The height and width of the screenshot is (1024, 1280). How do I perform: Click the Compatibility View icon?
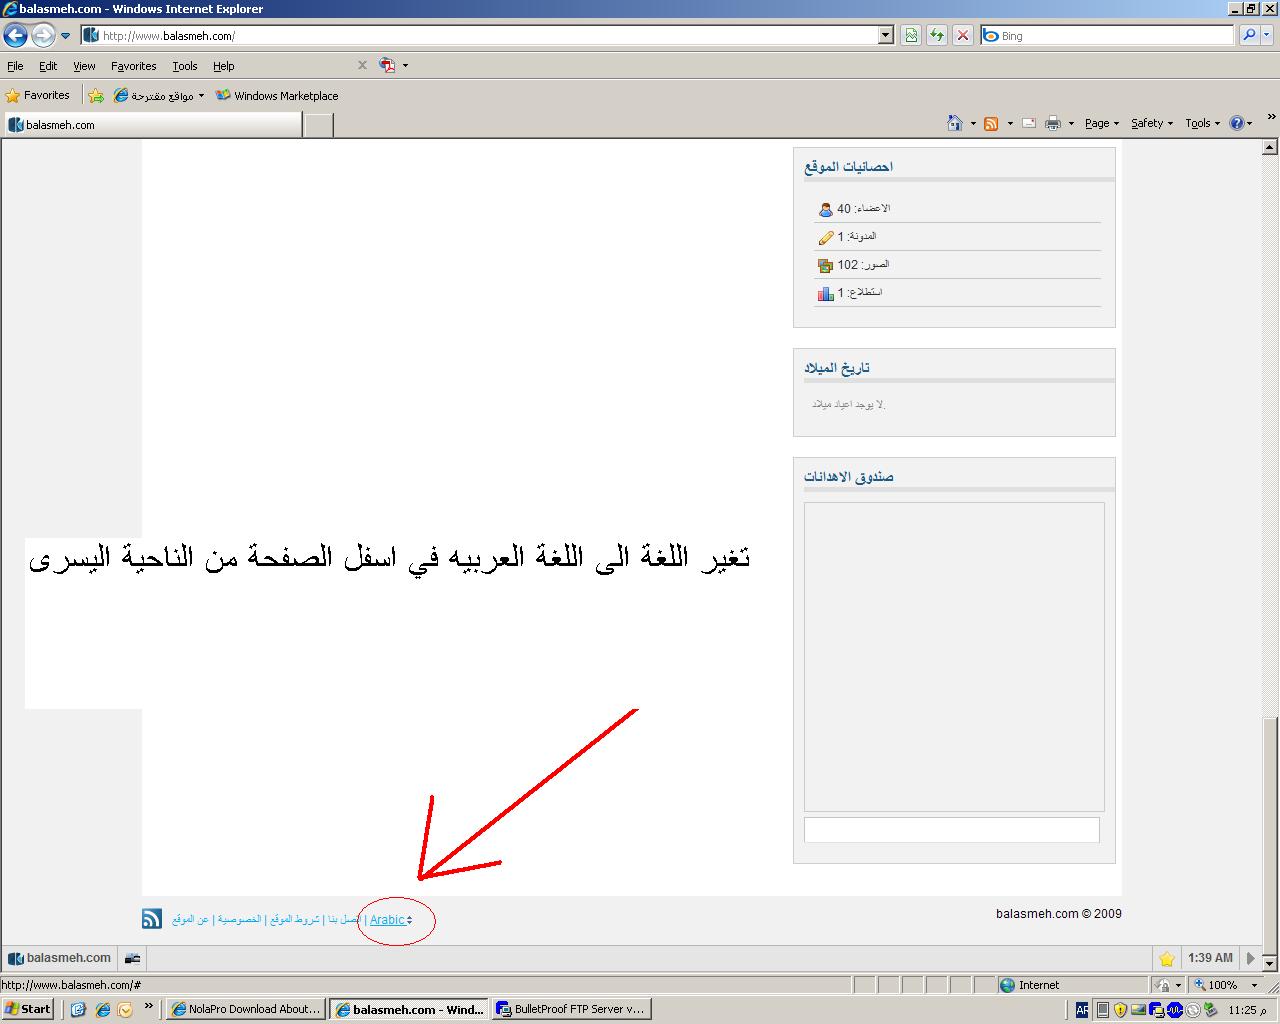pos(911,36)
